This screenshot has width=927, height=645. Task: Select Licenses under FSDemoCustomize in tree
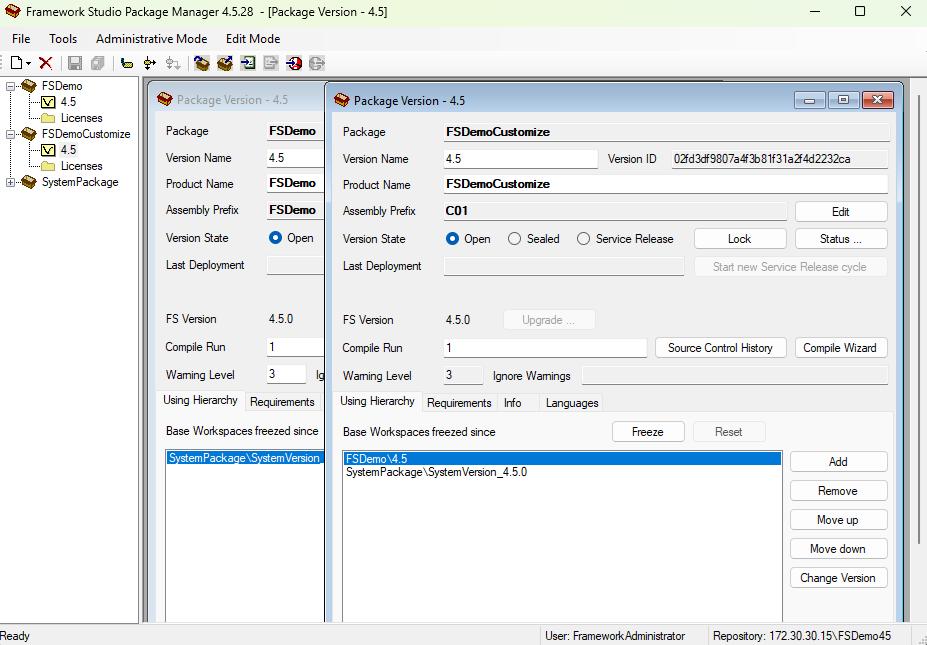point(82,166)
